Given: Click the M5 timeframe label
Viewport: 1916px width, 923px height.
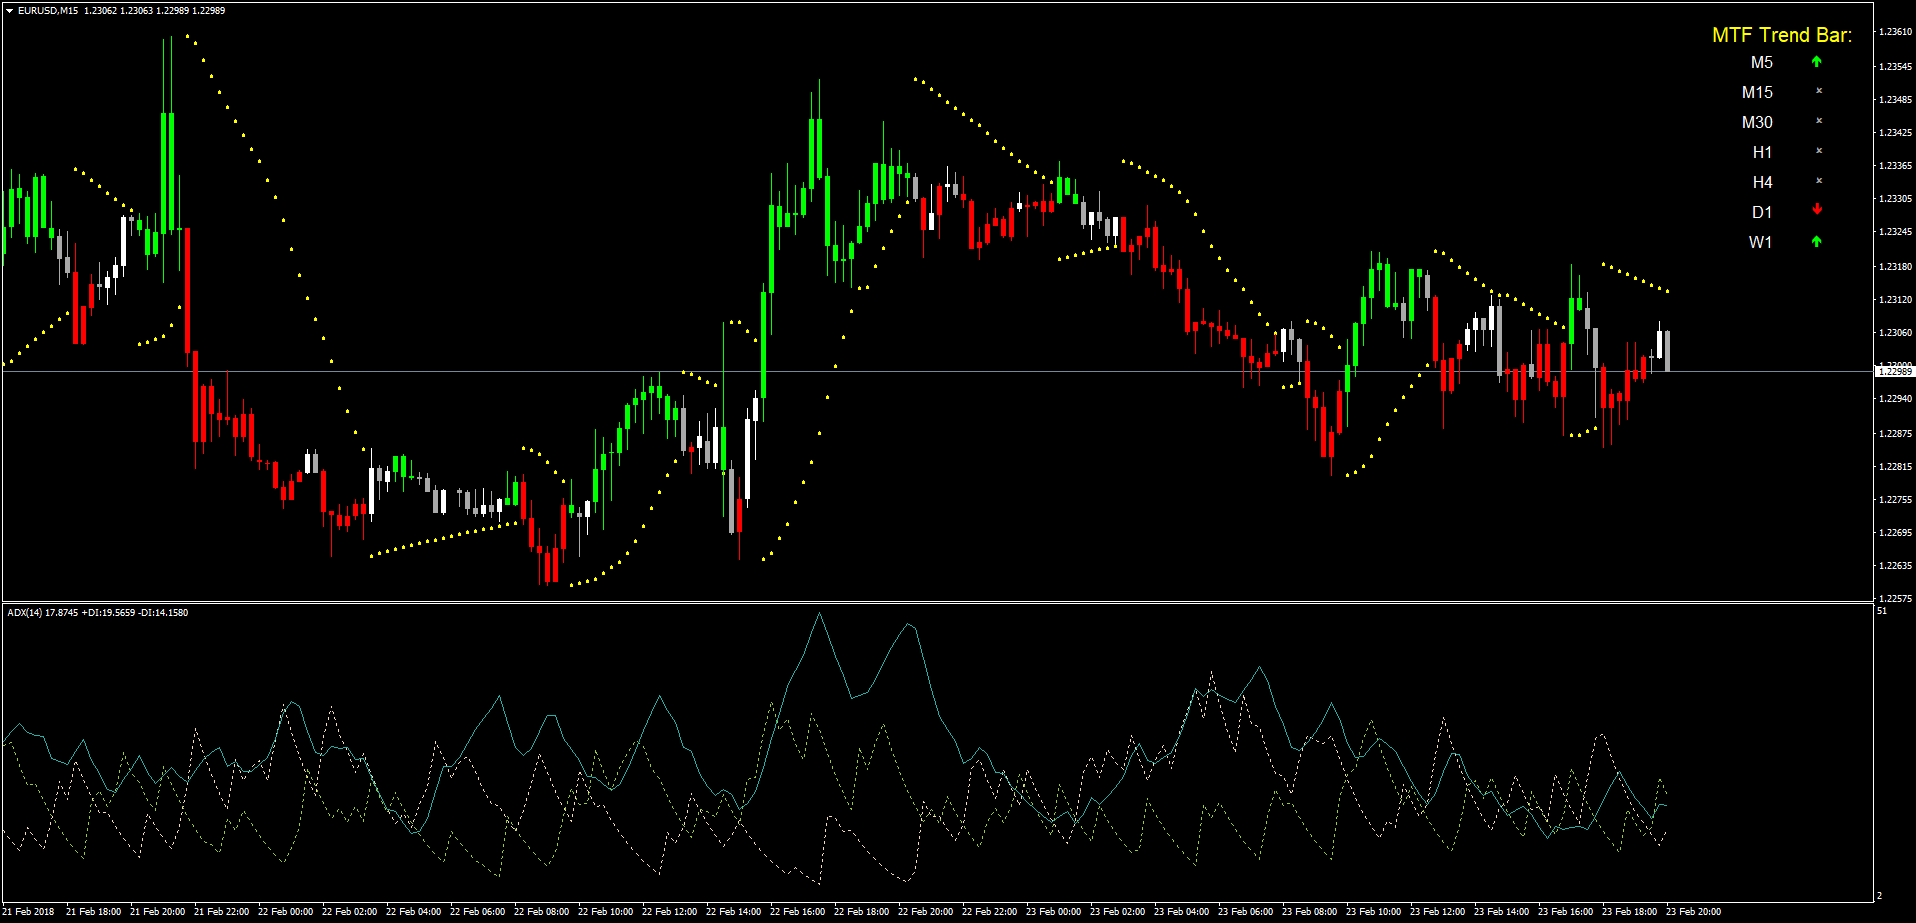Looking at the screenshot, I should (1762, 63).
